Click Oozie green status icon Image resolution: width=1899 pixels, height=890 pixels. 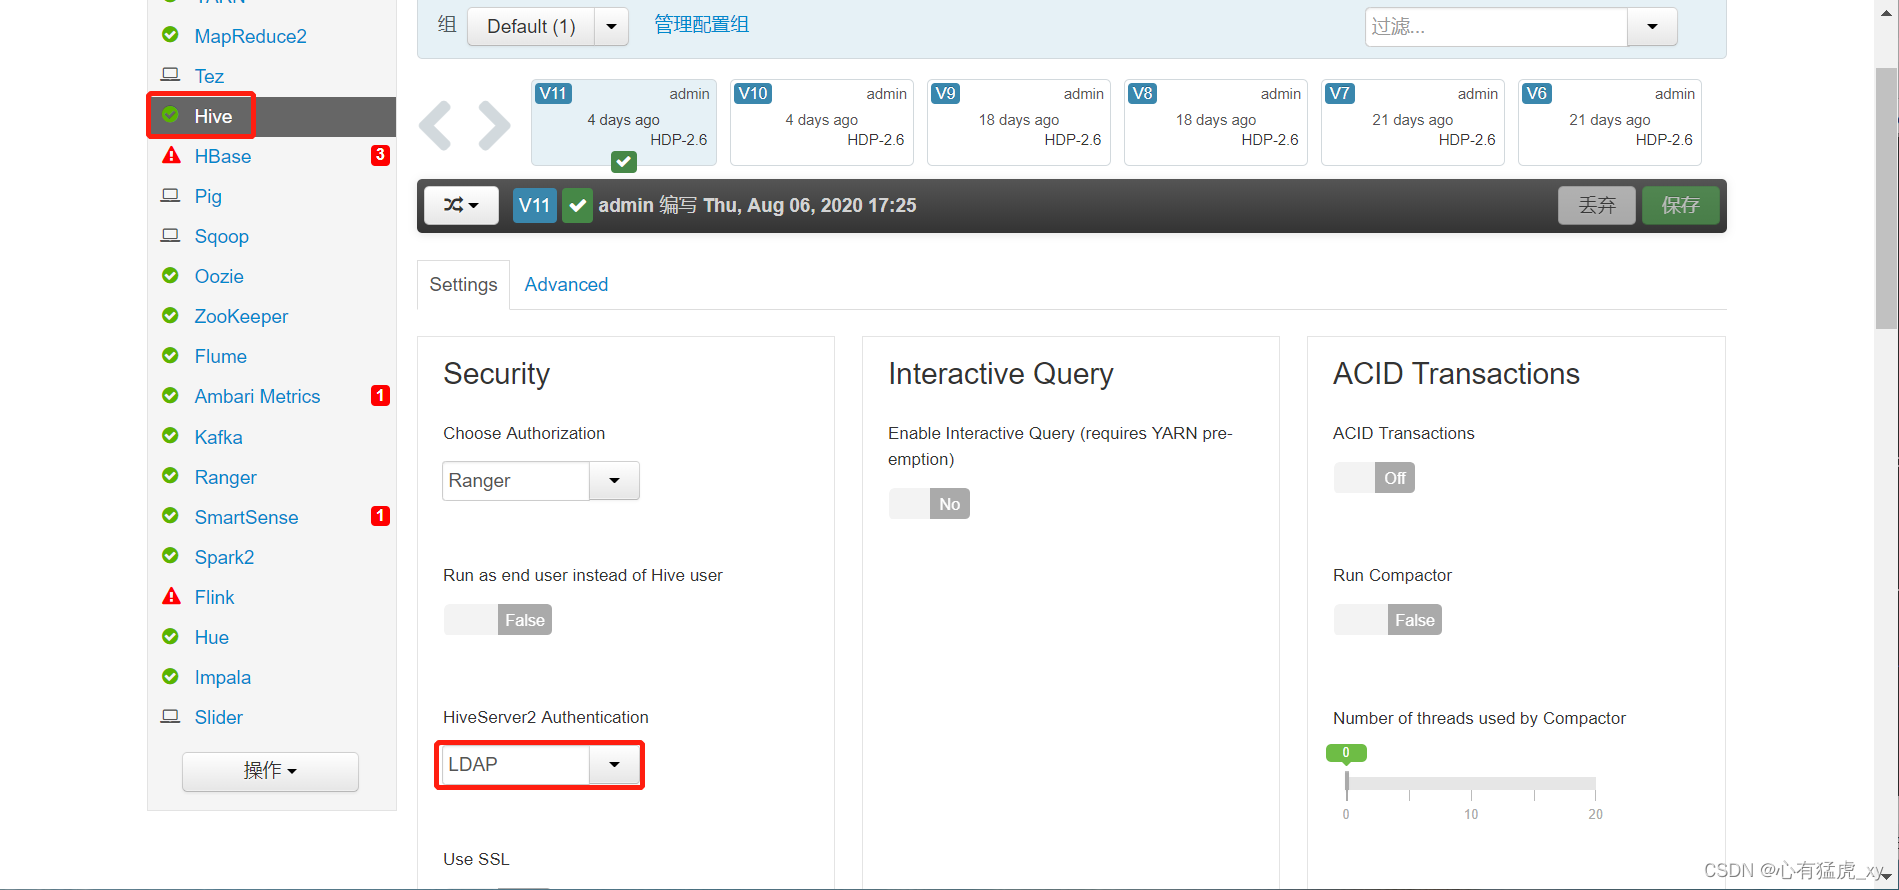pos(170,275)
